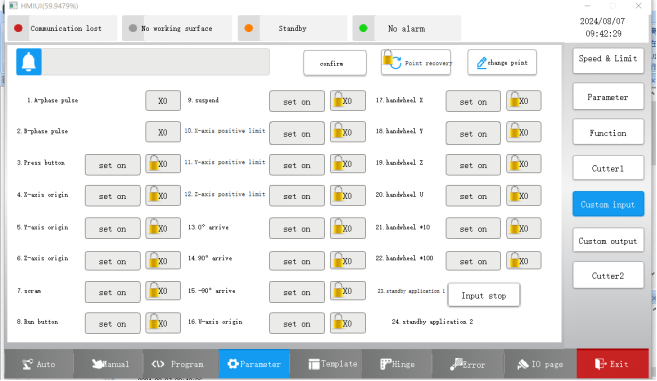Go to the IO page tab
The height and width of the screenshot is (381, 657).
pyautogui.click(x=540, y=364)
